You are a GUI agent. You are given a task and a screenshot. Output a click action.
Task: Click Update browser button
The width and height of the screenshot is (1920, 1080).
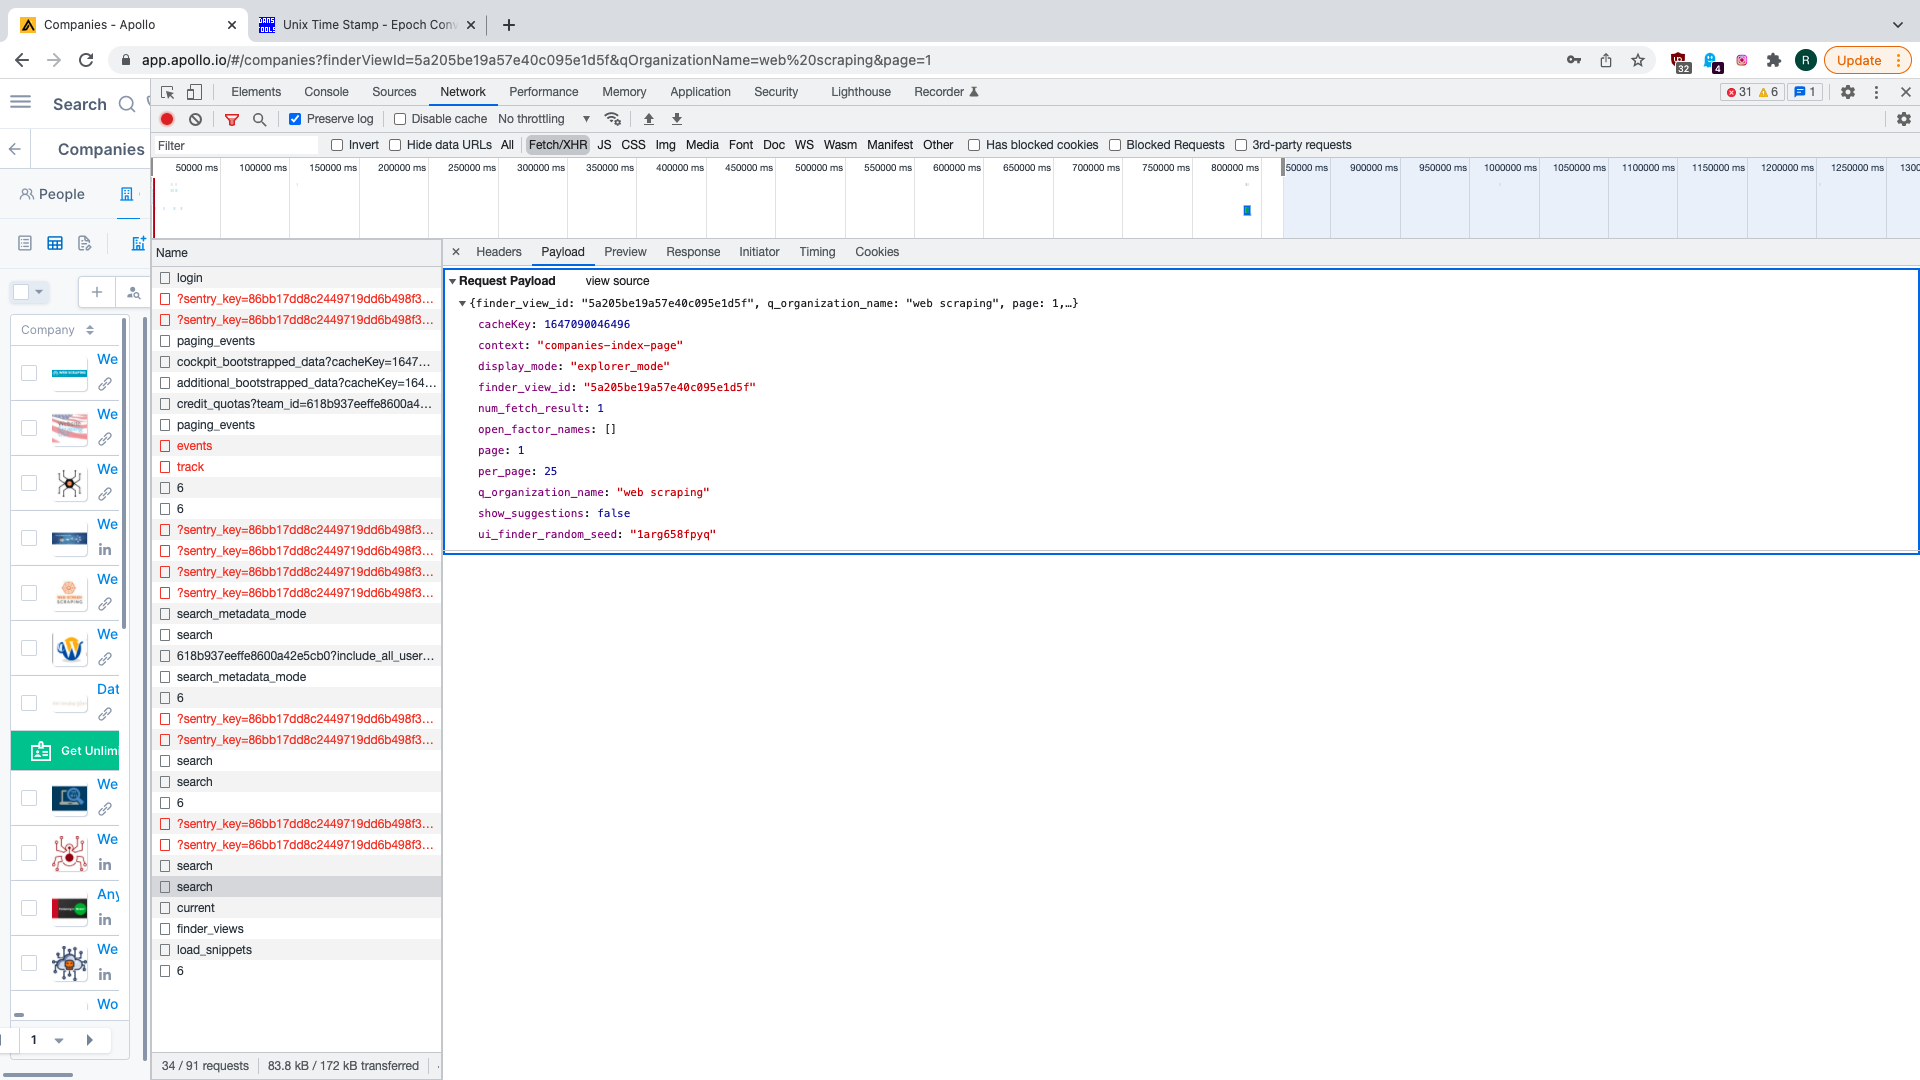pyautogui.click(x=1867, y=60)
